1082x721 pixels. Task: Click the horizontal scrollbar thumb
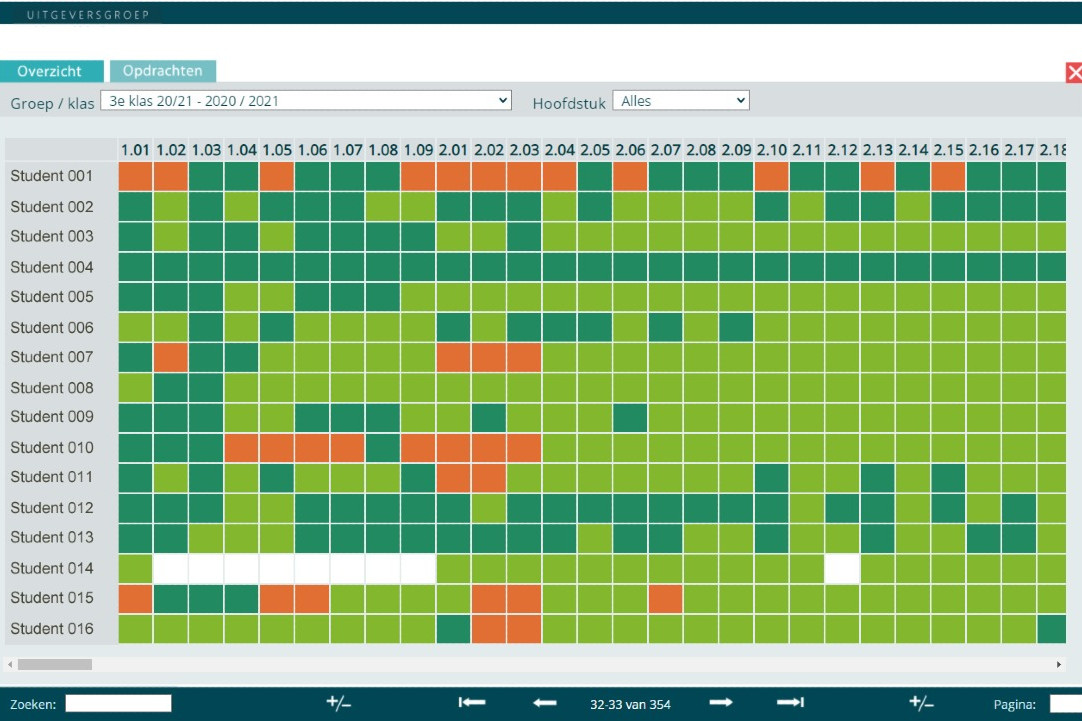click(x=54, y=664)
